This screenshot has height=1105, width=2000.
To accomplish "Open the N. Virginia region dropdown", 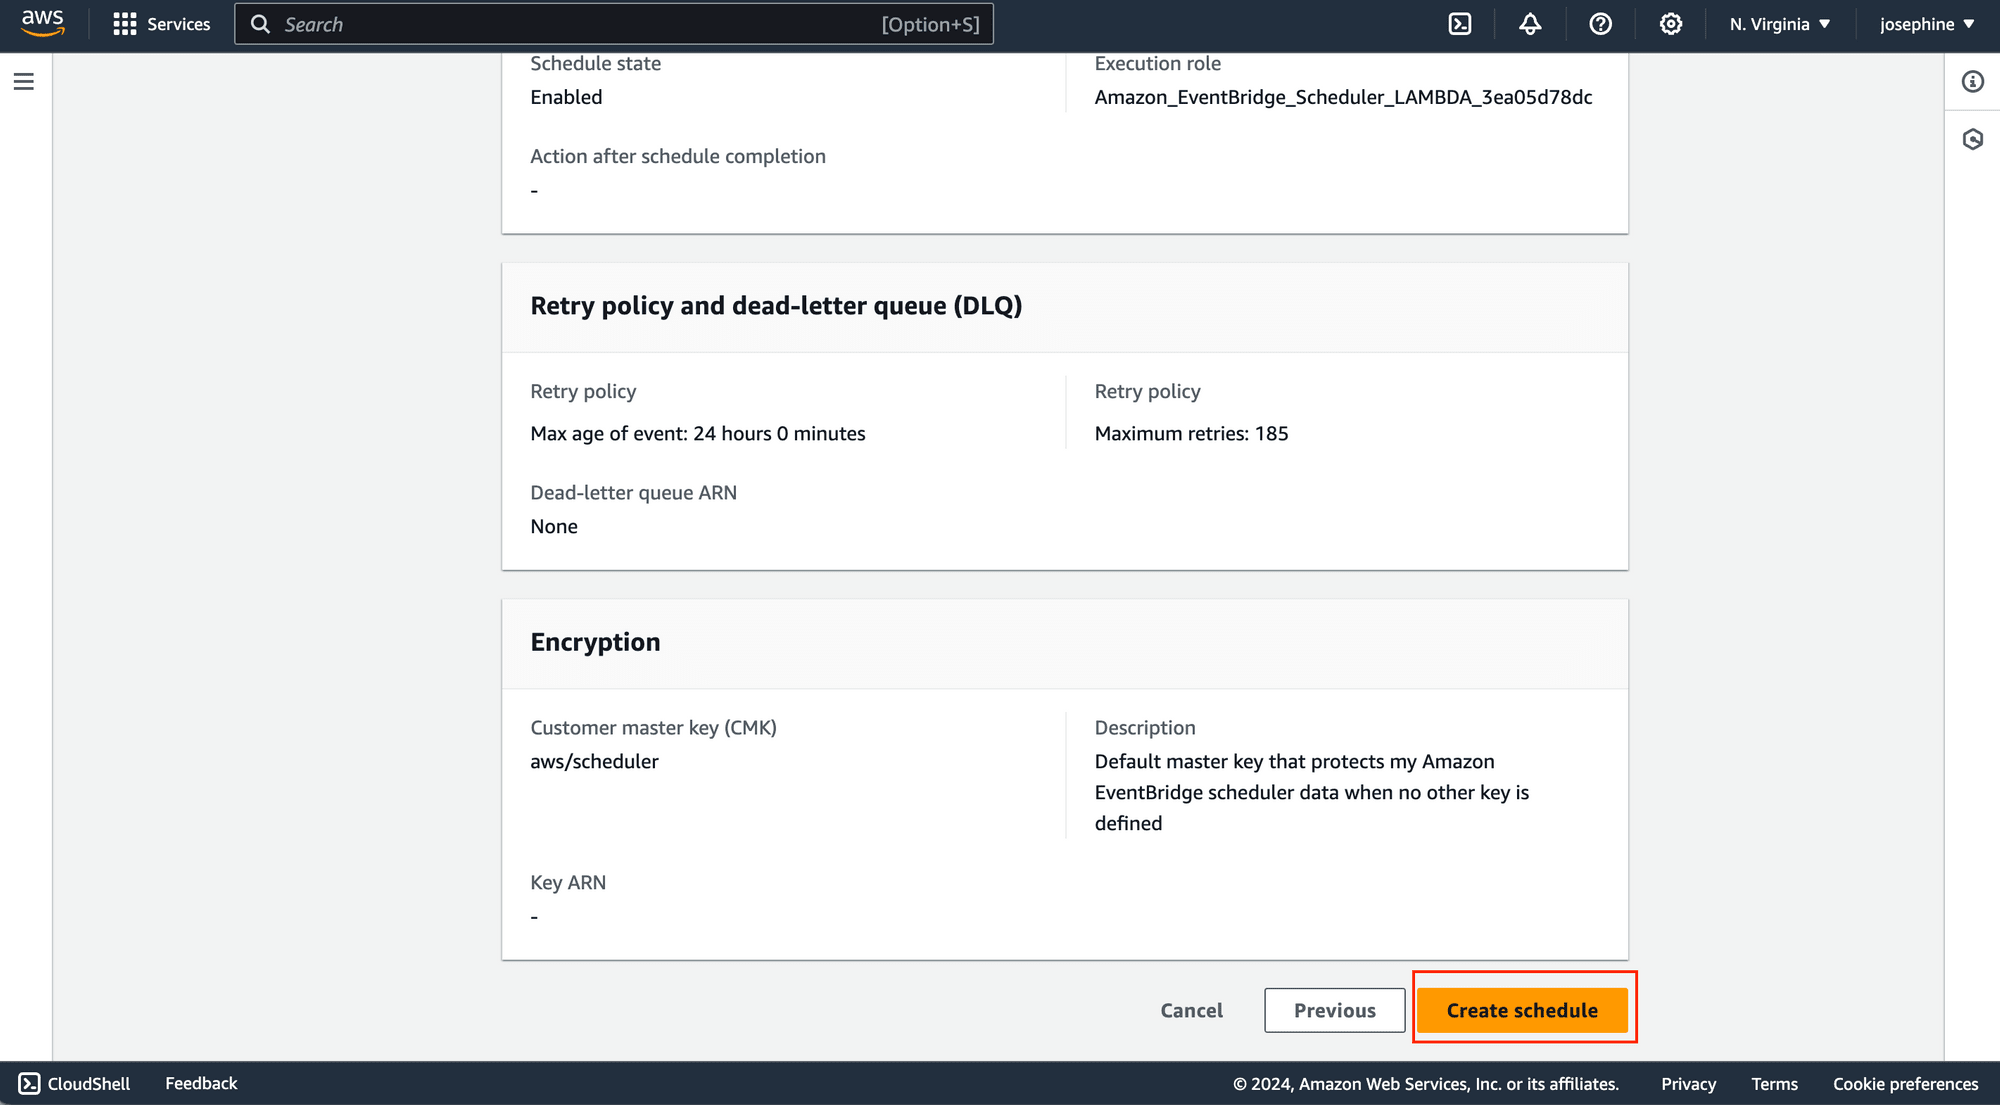I will coord(1780,24).
